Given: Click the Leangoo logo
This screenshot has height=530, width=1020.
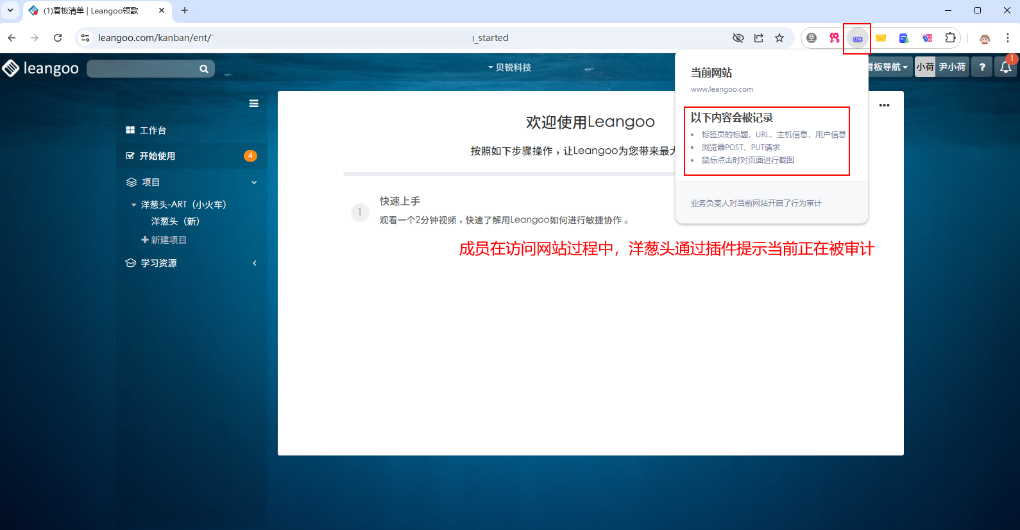Looking at the screenshot, I should point(40,68).
